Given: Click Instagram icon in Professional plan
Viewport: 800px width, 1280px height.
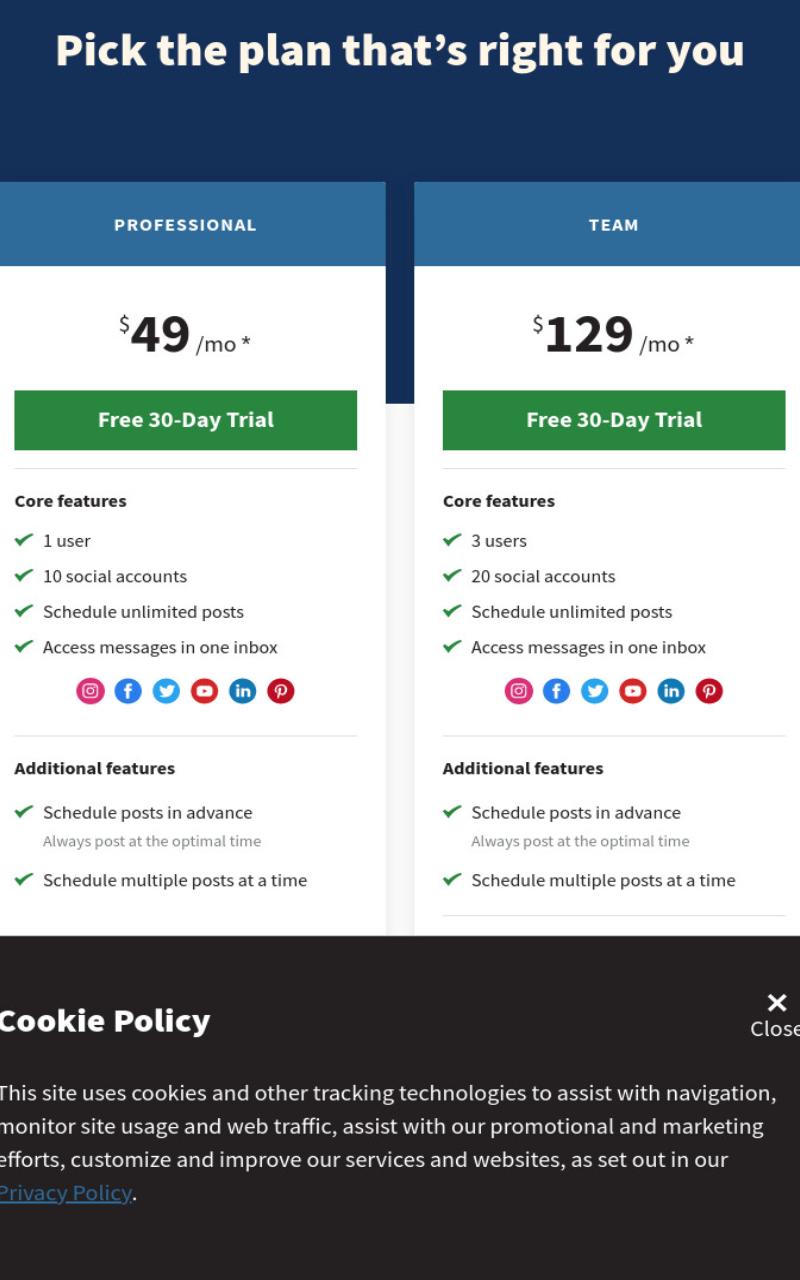Looking at the screenshot, I should (90, 691).
